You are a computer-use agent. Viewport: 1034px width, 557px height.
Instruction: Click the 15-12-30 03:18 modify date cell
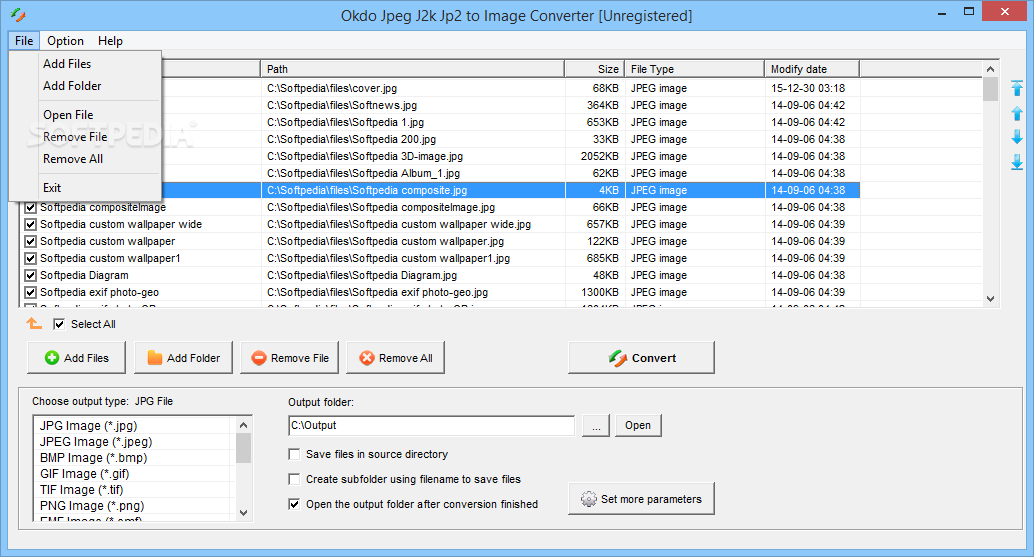click(808, 88)
